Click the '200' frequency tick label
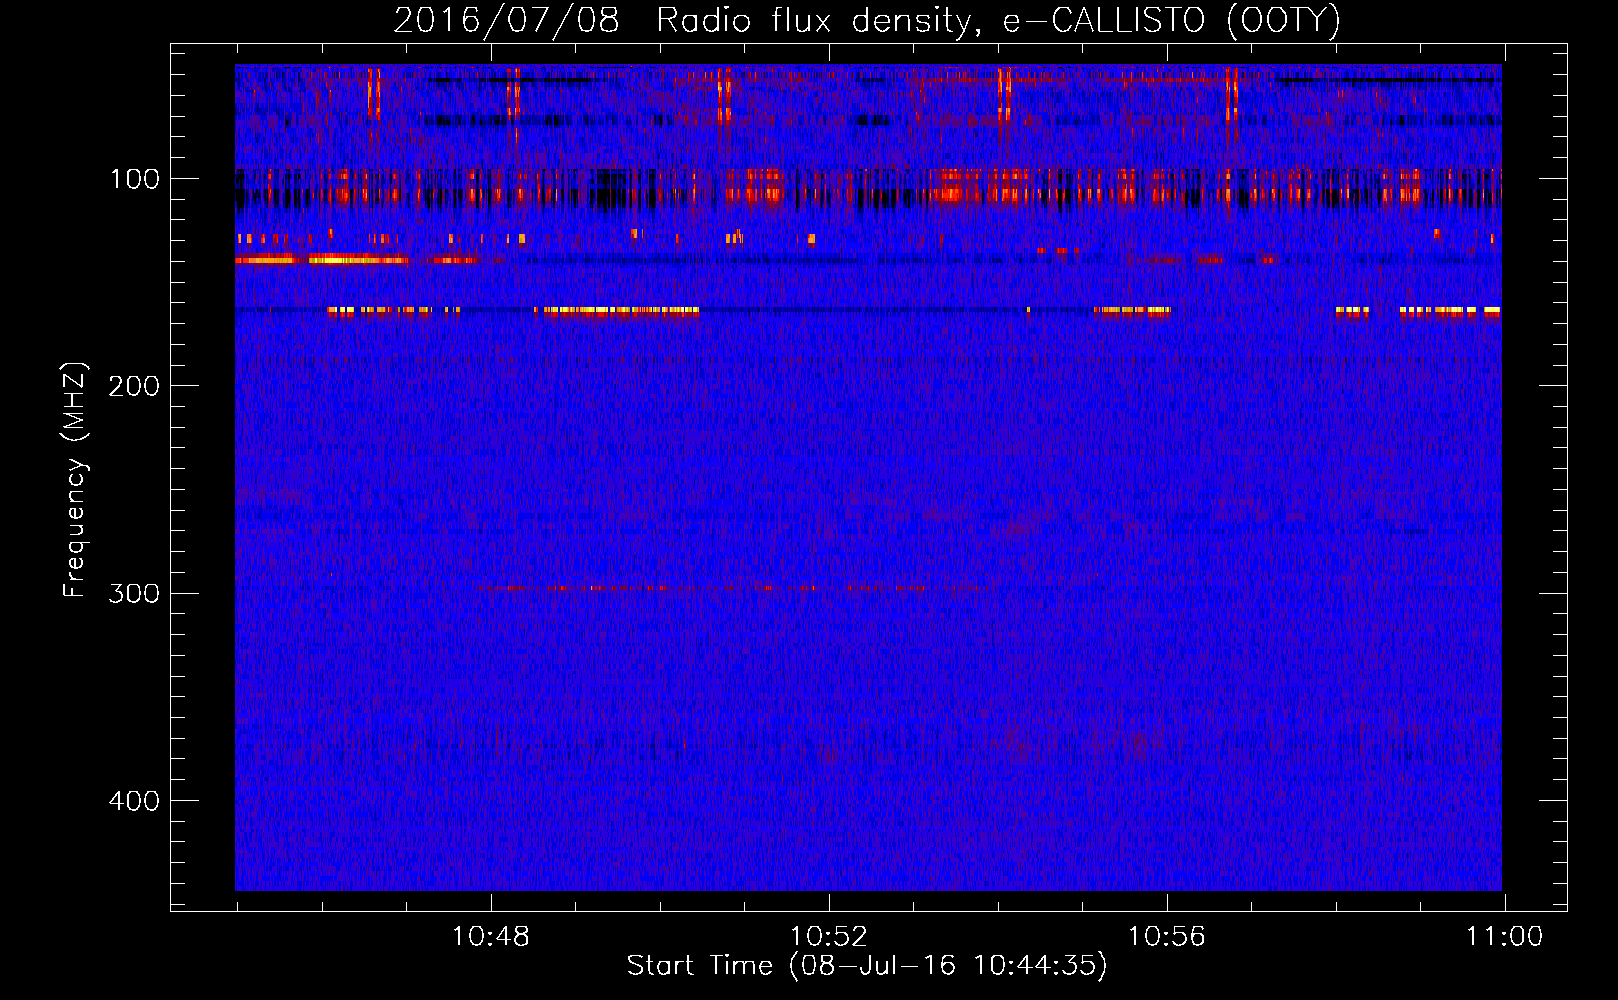Screen dimensions: 1618x1000 (134, 386)
